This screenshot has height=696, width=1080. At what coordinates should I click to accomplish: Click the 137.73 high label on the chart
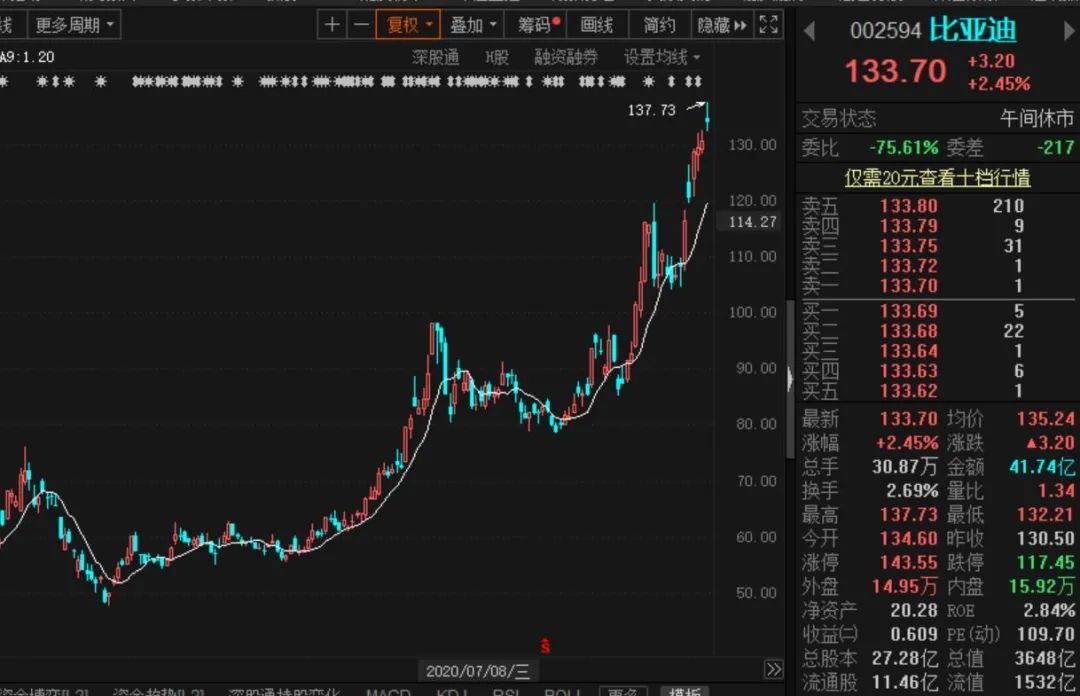(x=652, y=110)
